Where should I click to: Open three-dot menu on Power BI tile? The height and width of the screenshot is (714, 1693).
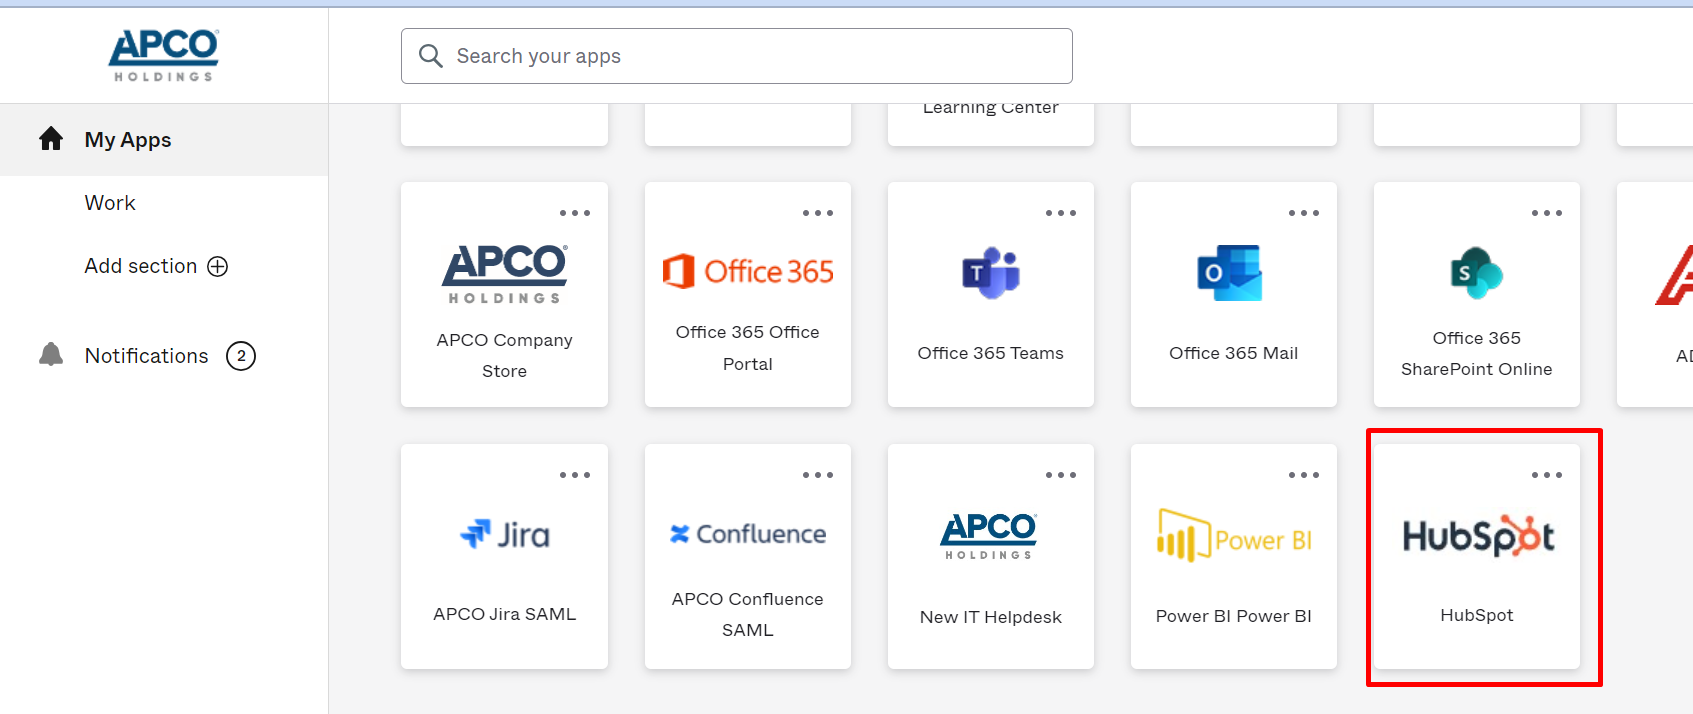click(1303, 475)
